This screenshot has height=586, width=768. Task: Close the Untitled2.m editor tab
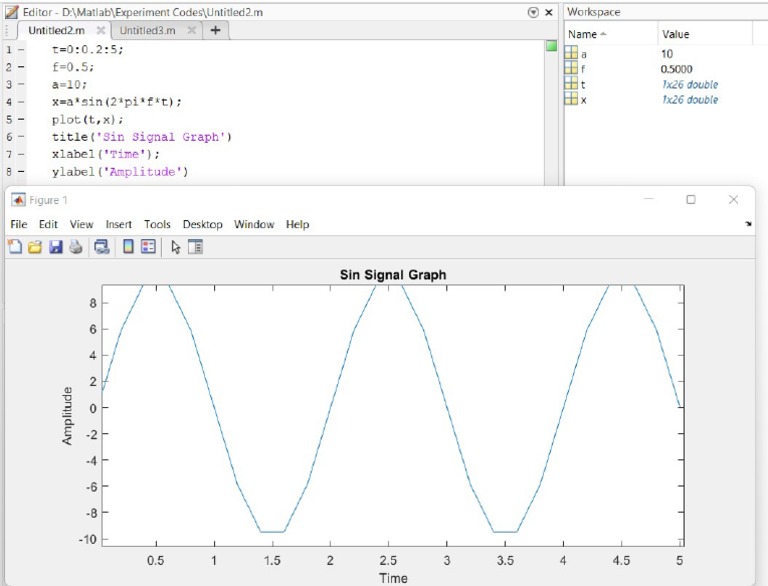(101, 31)
